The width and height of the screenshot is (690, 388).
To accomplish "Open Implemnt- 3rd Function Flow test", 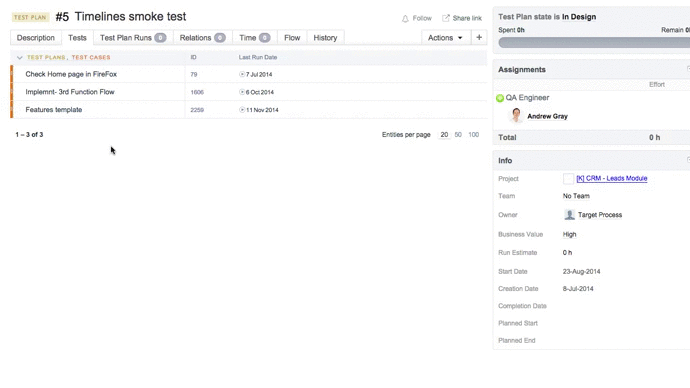I will coord(70,92).
